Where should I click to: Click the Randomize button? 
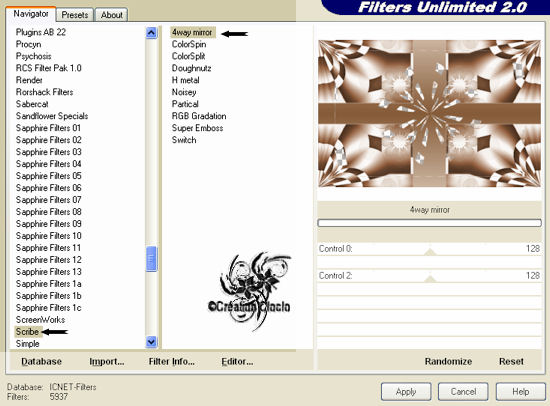click(448, 361)
